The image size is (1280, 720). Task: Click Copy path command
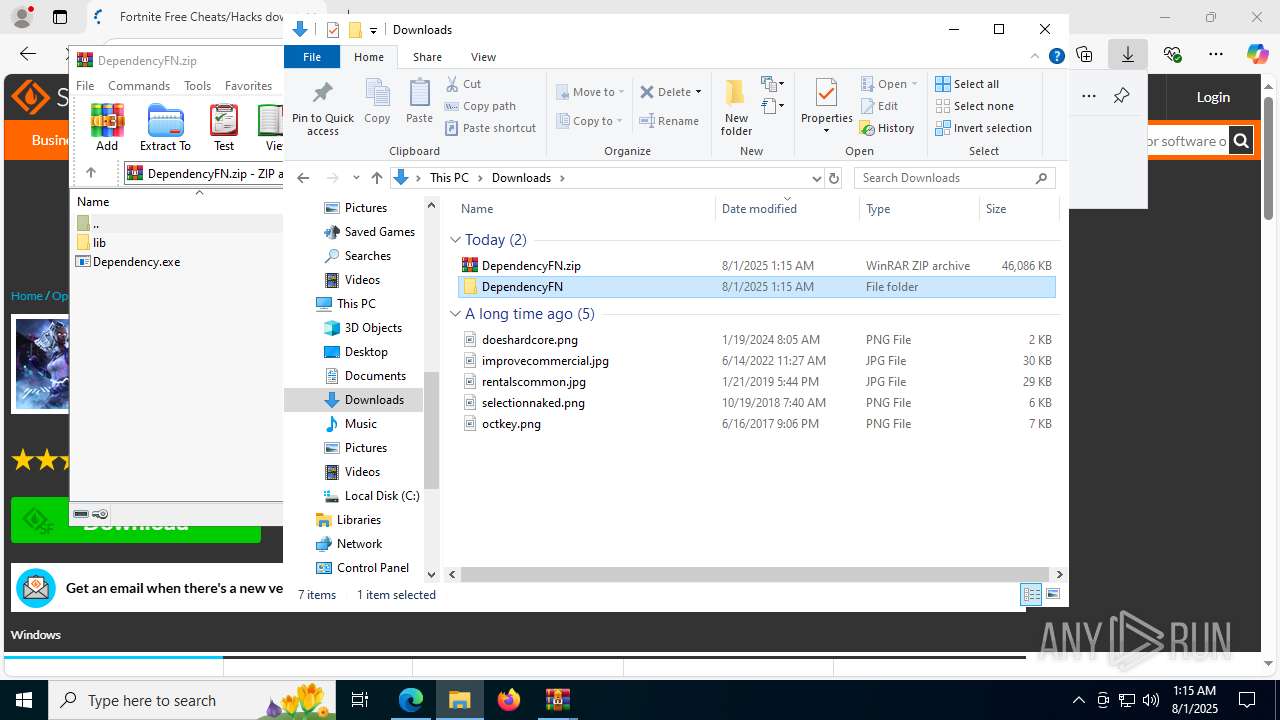[480, 106]
